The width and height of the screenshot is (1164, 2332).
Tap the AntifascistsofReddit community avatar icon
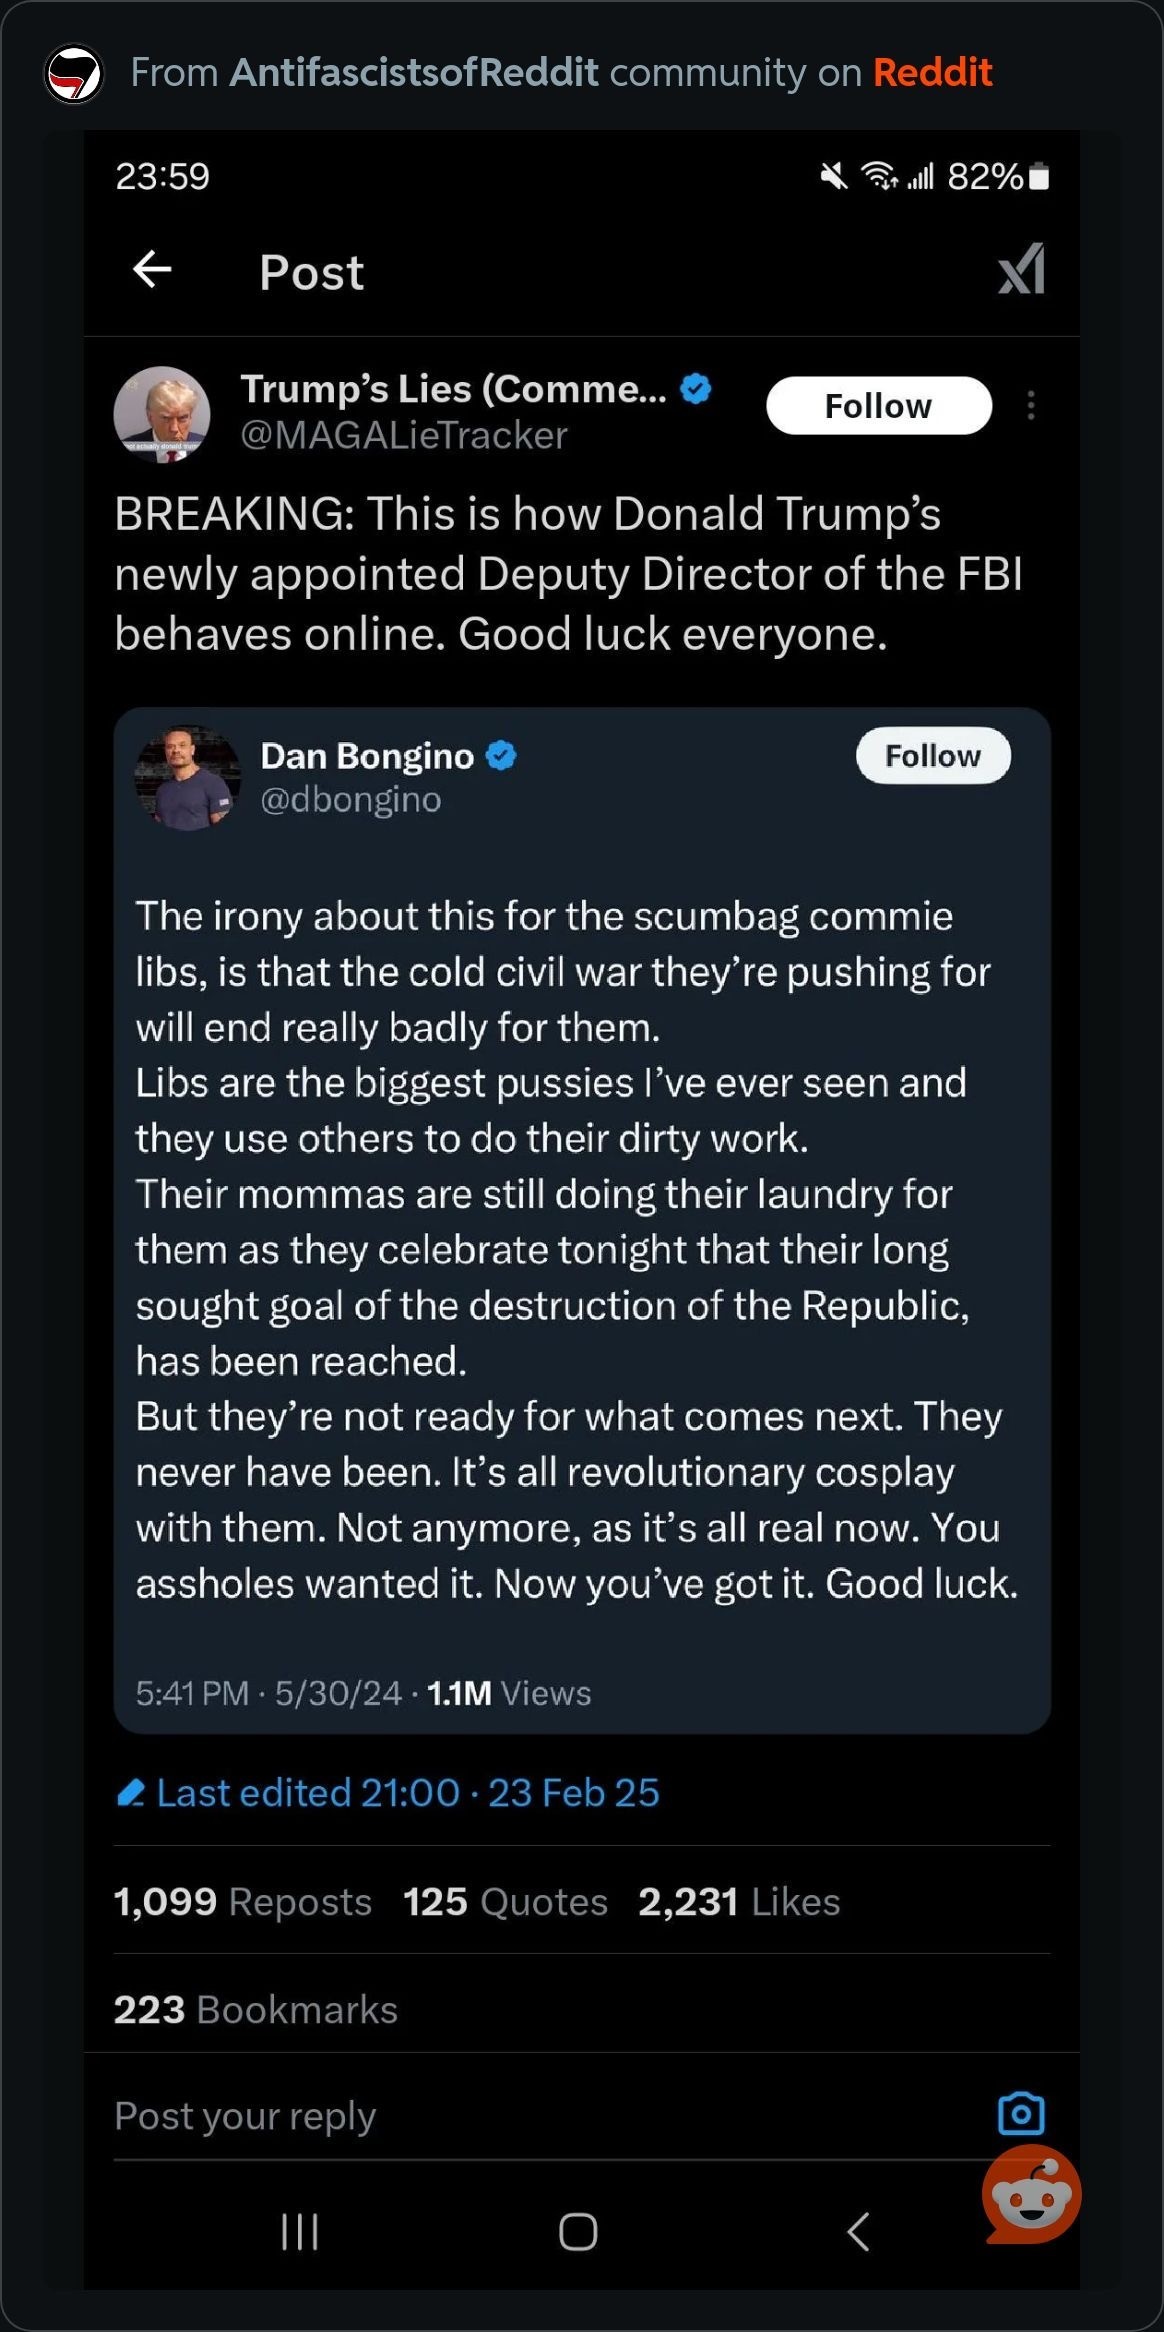[74, 73]
